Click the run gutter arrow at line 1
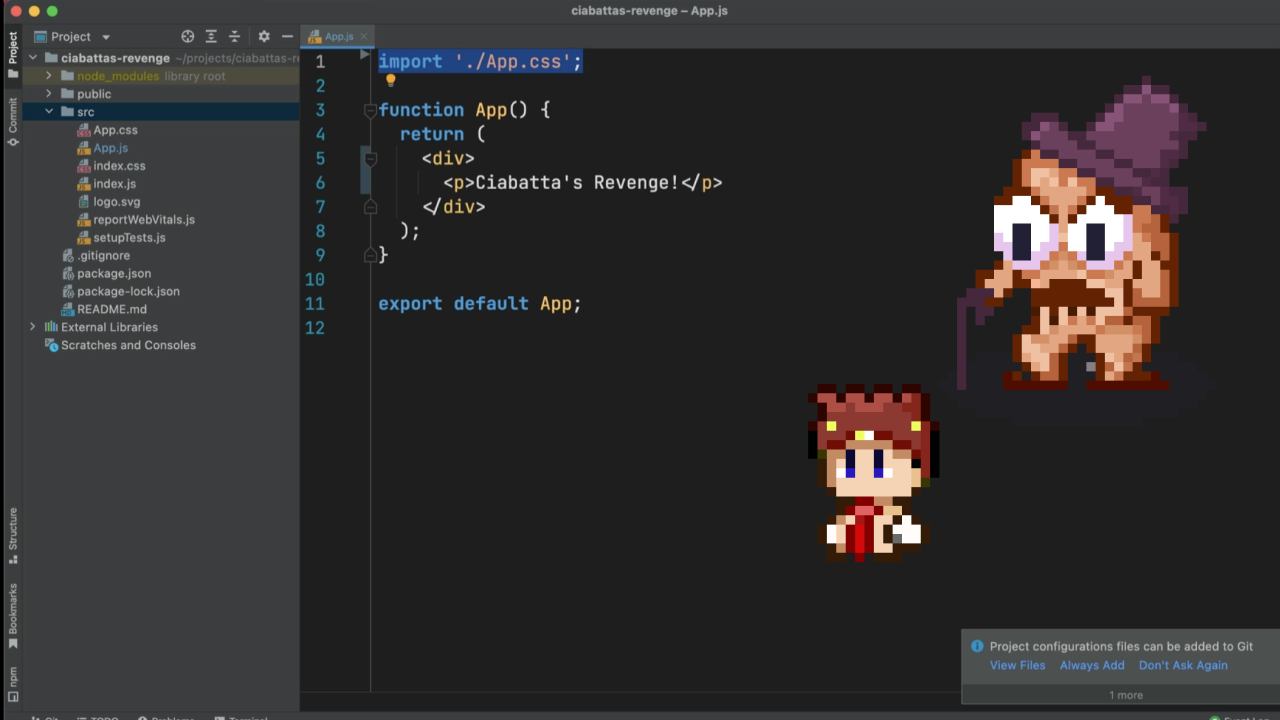 365,55
